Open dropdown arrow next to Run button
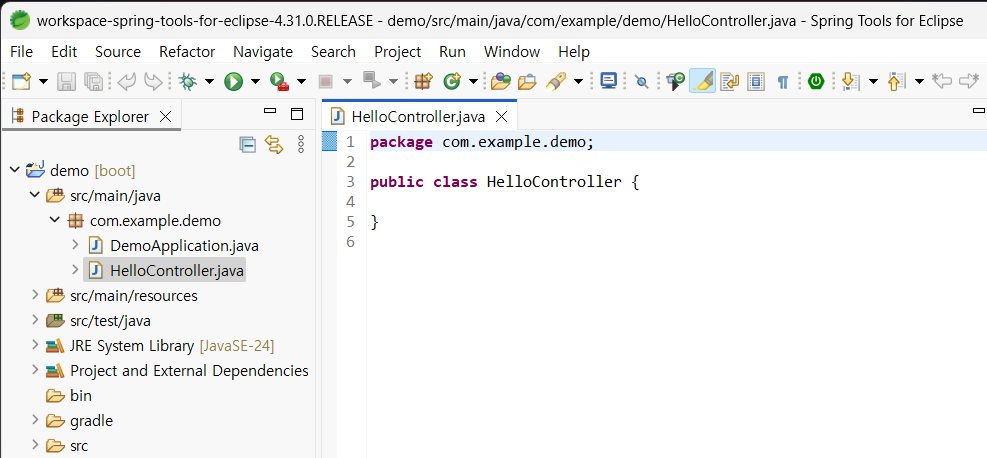Viewport: 987px width, 458px height. 255,82
